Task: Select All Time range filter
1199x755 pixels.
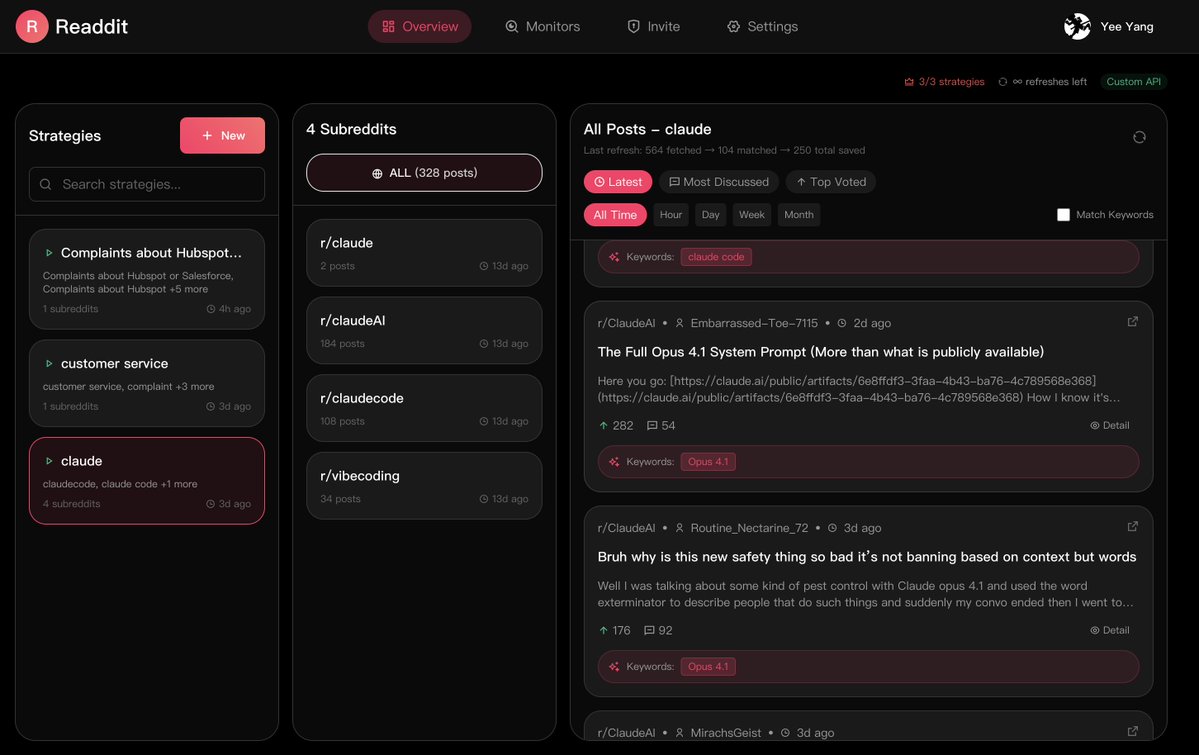Action: pyautogui.click(x=615, y=215)
